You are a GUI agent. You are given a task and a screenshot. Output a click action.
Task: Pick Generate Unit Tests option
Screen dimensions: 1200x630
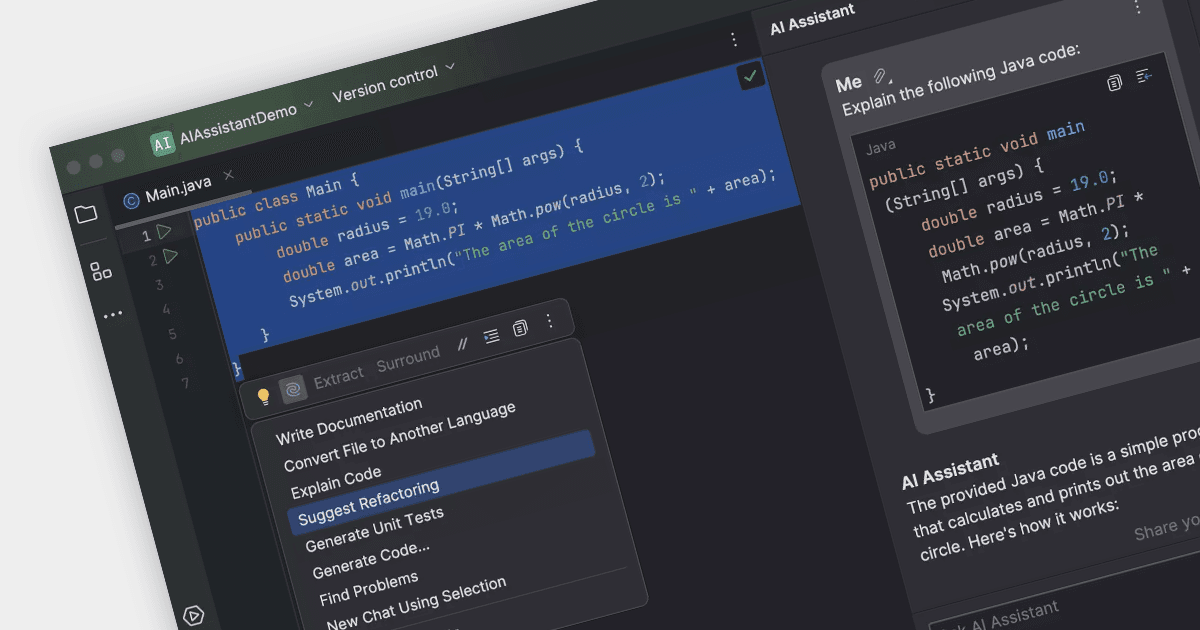[374, 530]
